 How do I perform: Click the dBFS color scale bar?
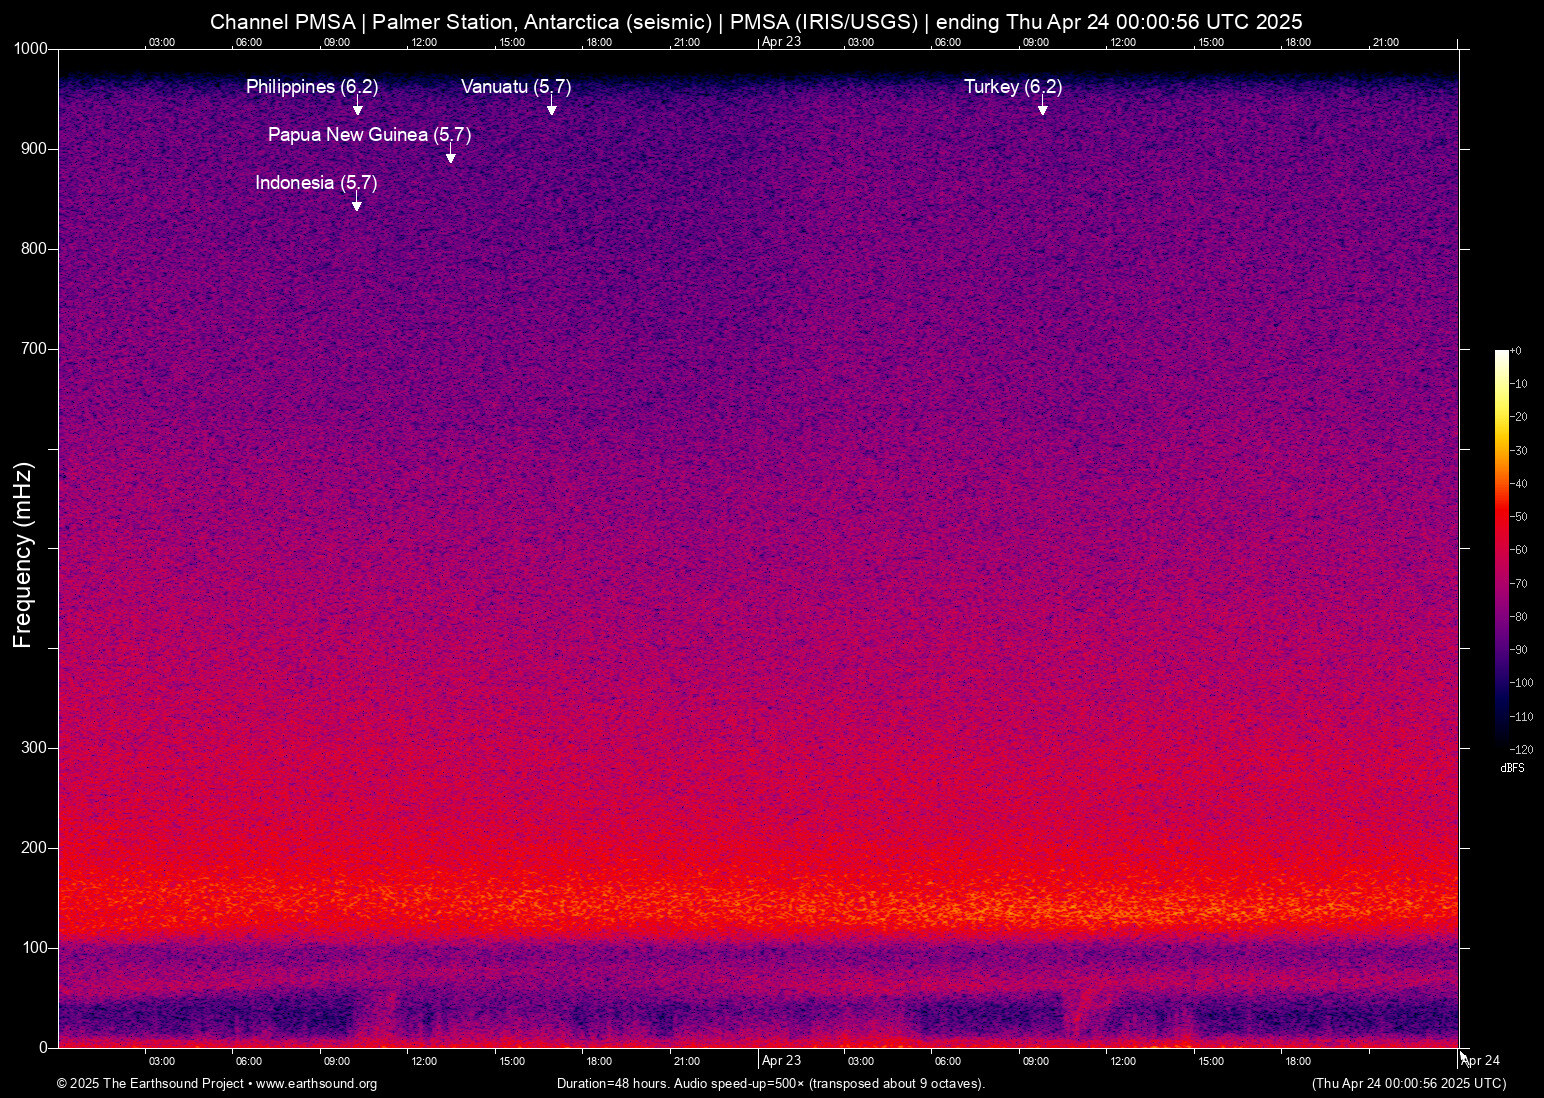(x=1501, y=548)
